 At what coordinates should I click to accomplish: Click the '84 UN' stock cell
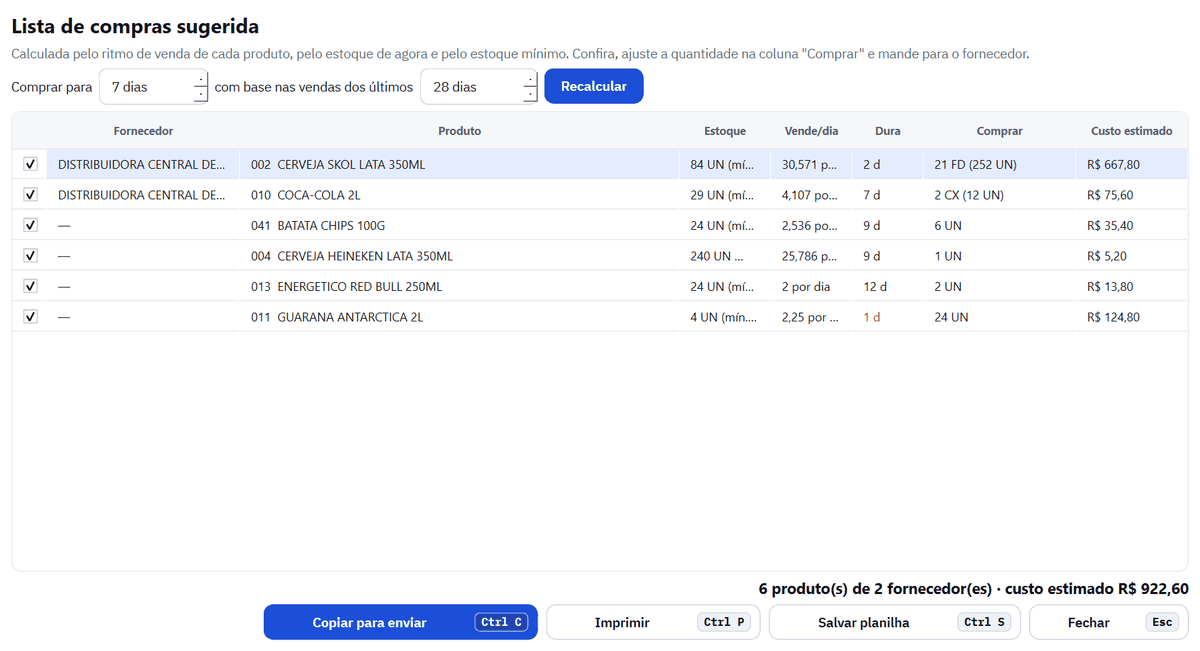point(725,164)
